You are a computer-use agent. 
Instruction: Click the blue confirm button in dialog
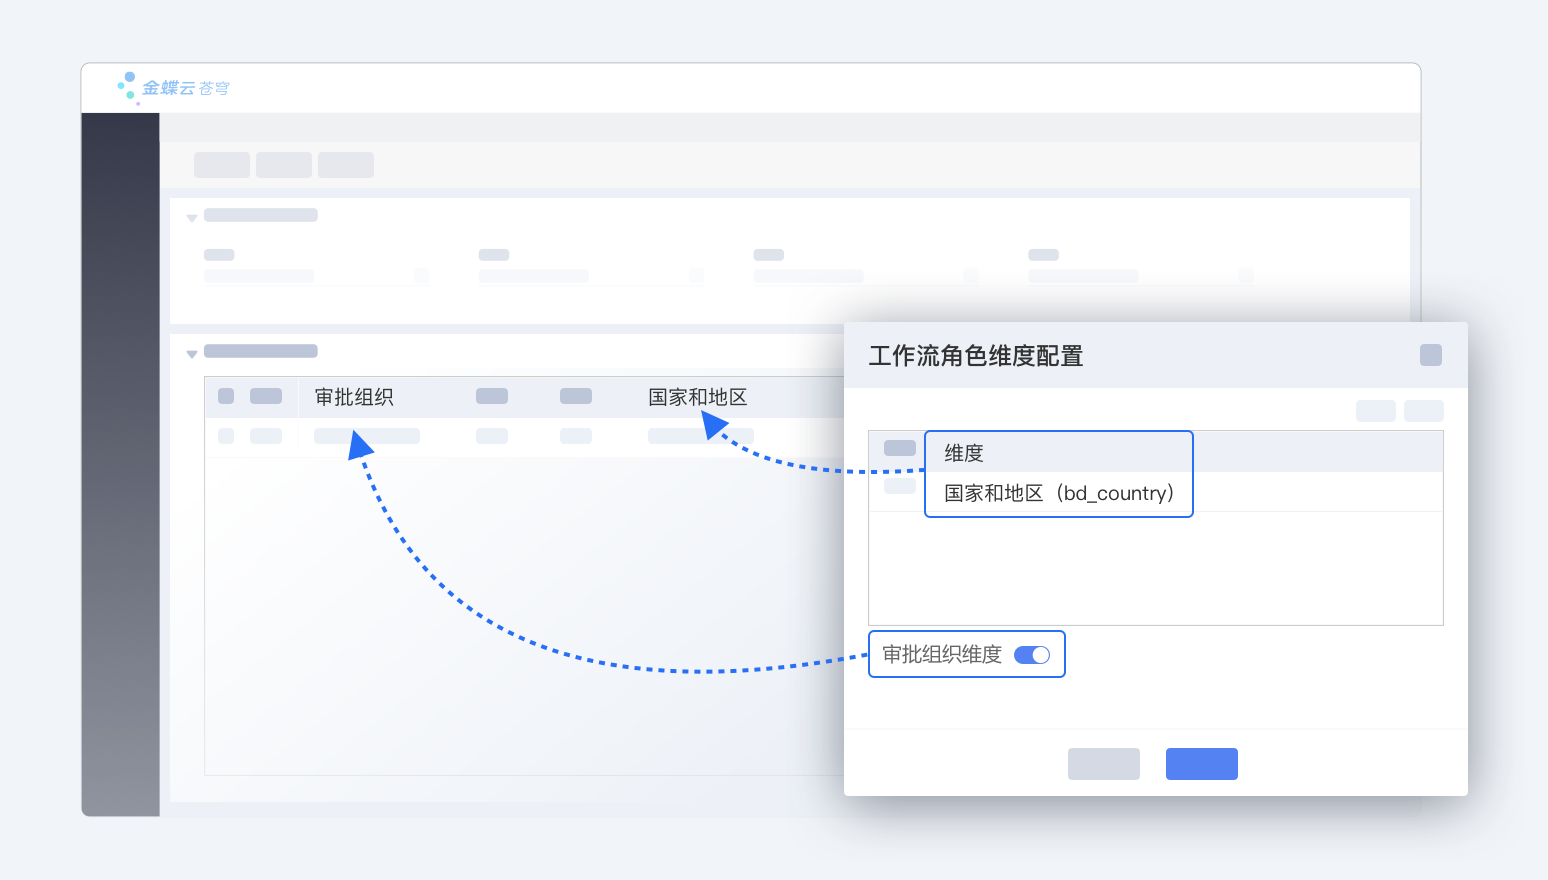[x=1201, y=764]
